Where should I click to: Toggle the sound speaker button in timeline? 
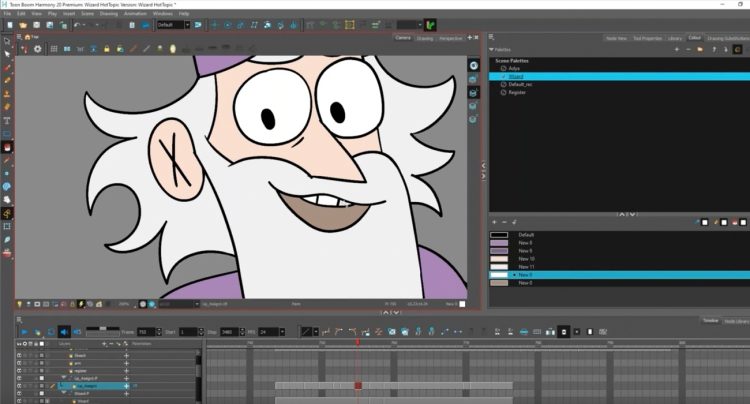tap(64, 331)
